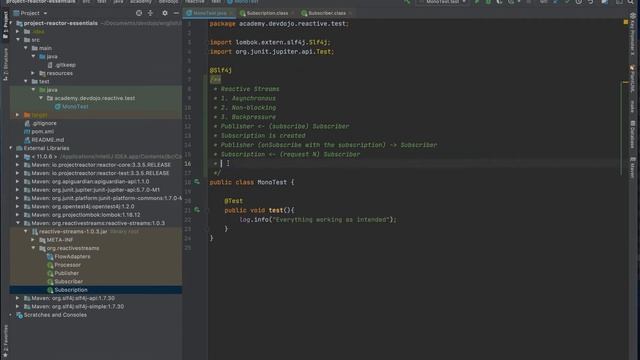The width and height of the screenshot is (640, 360).
Task: Collapse the org.reactivestreams package arrow
Action: (33, 248)
